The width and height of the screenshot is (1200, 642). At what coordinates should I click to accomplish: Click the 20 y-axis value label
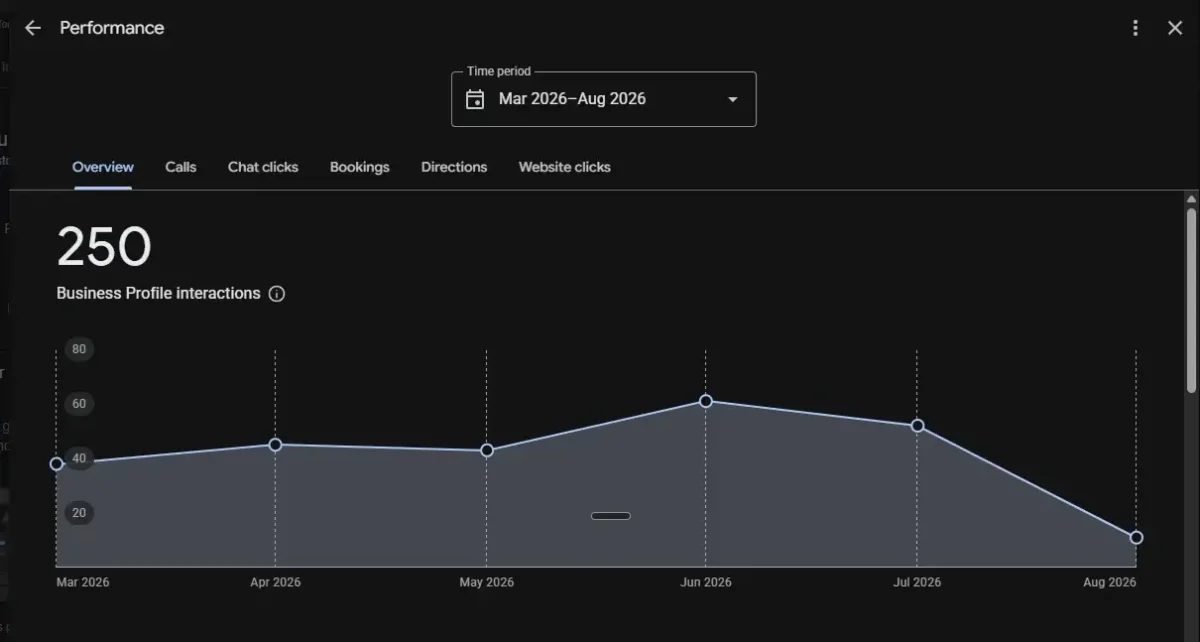pos(79,513)
